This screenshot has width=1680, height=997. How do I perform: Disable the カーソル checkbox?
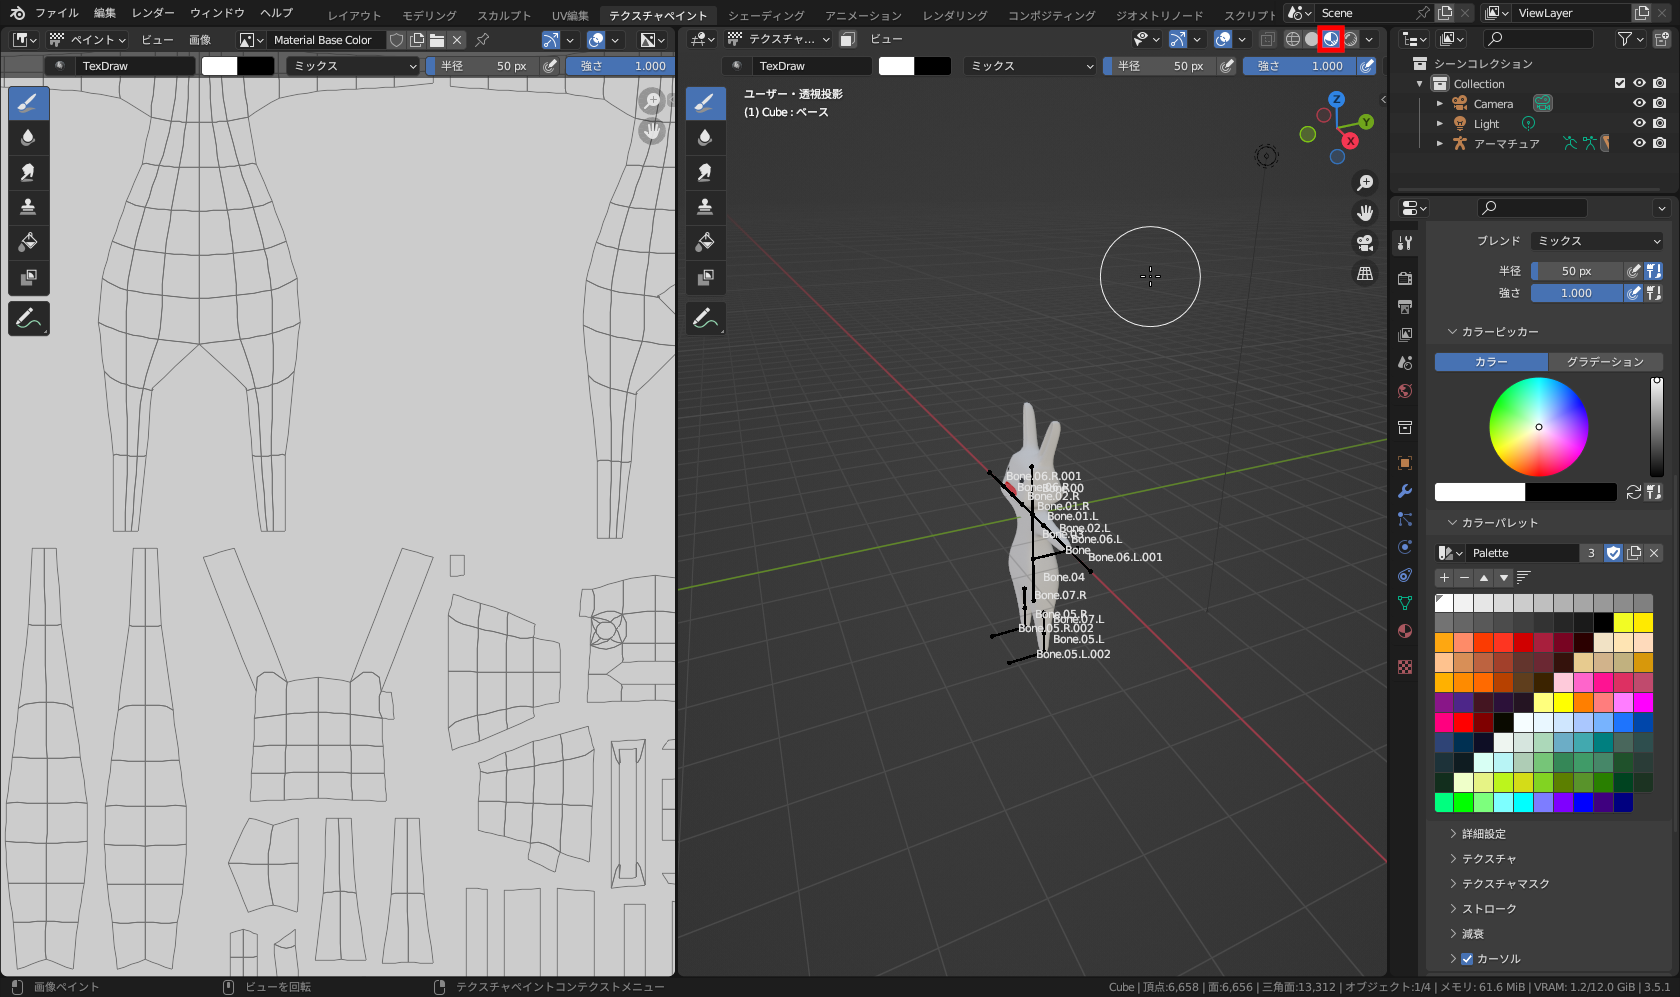coord(1466,958)
